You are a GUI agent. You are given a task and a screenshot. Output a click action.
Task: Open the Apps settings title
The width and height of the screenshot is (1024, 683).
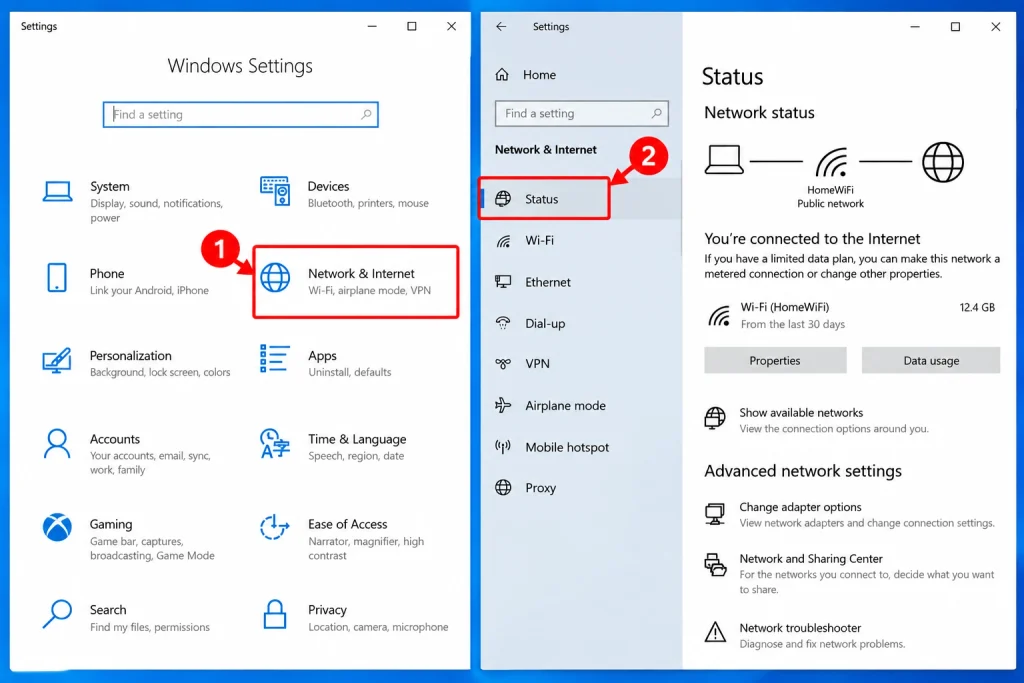click(x=323, y=356)
